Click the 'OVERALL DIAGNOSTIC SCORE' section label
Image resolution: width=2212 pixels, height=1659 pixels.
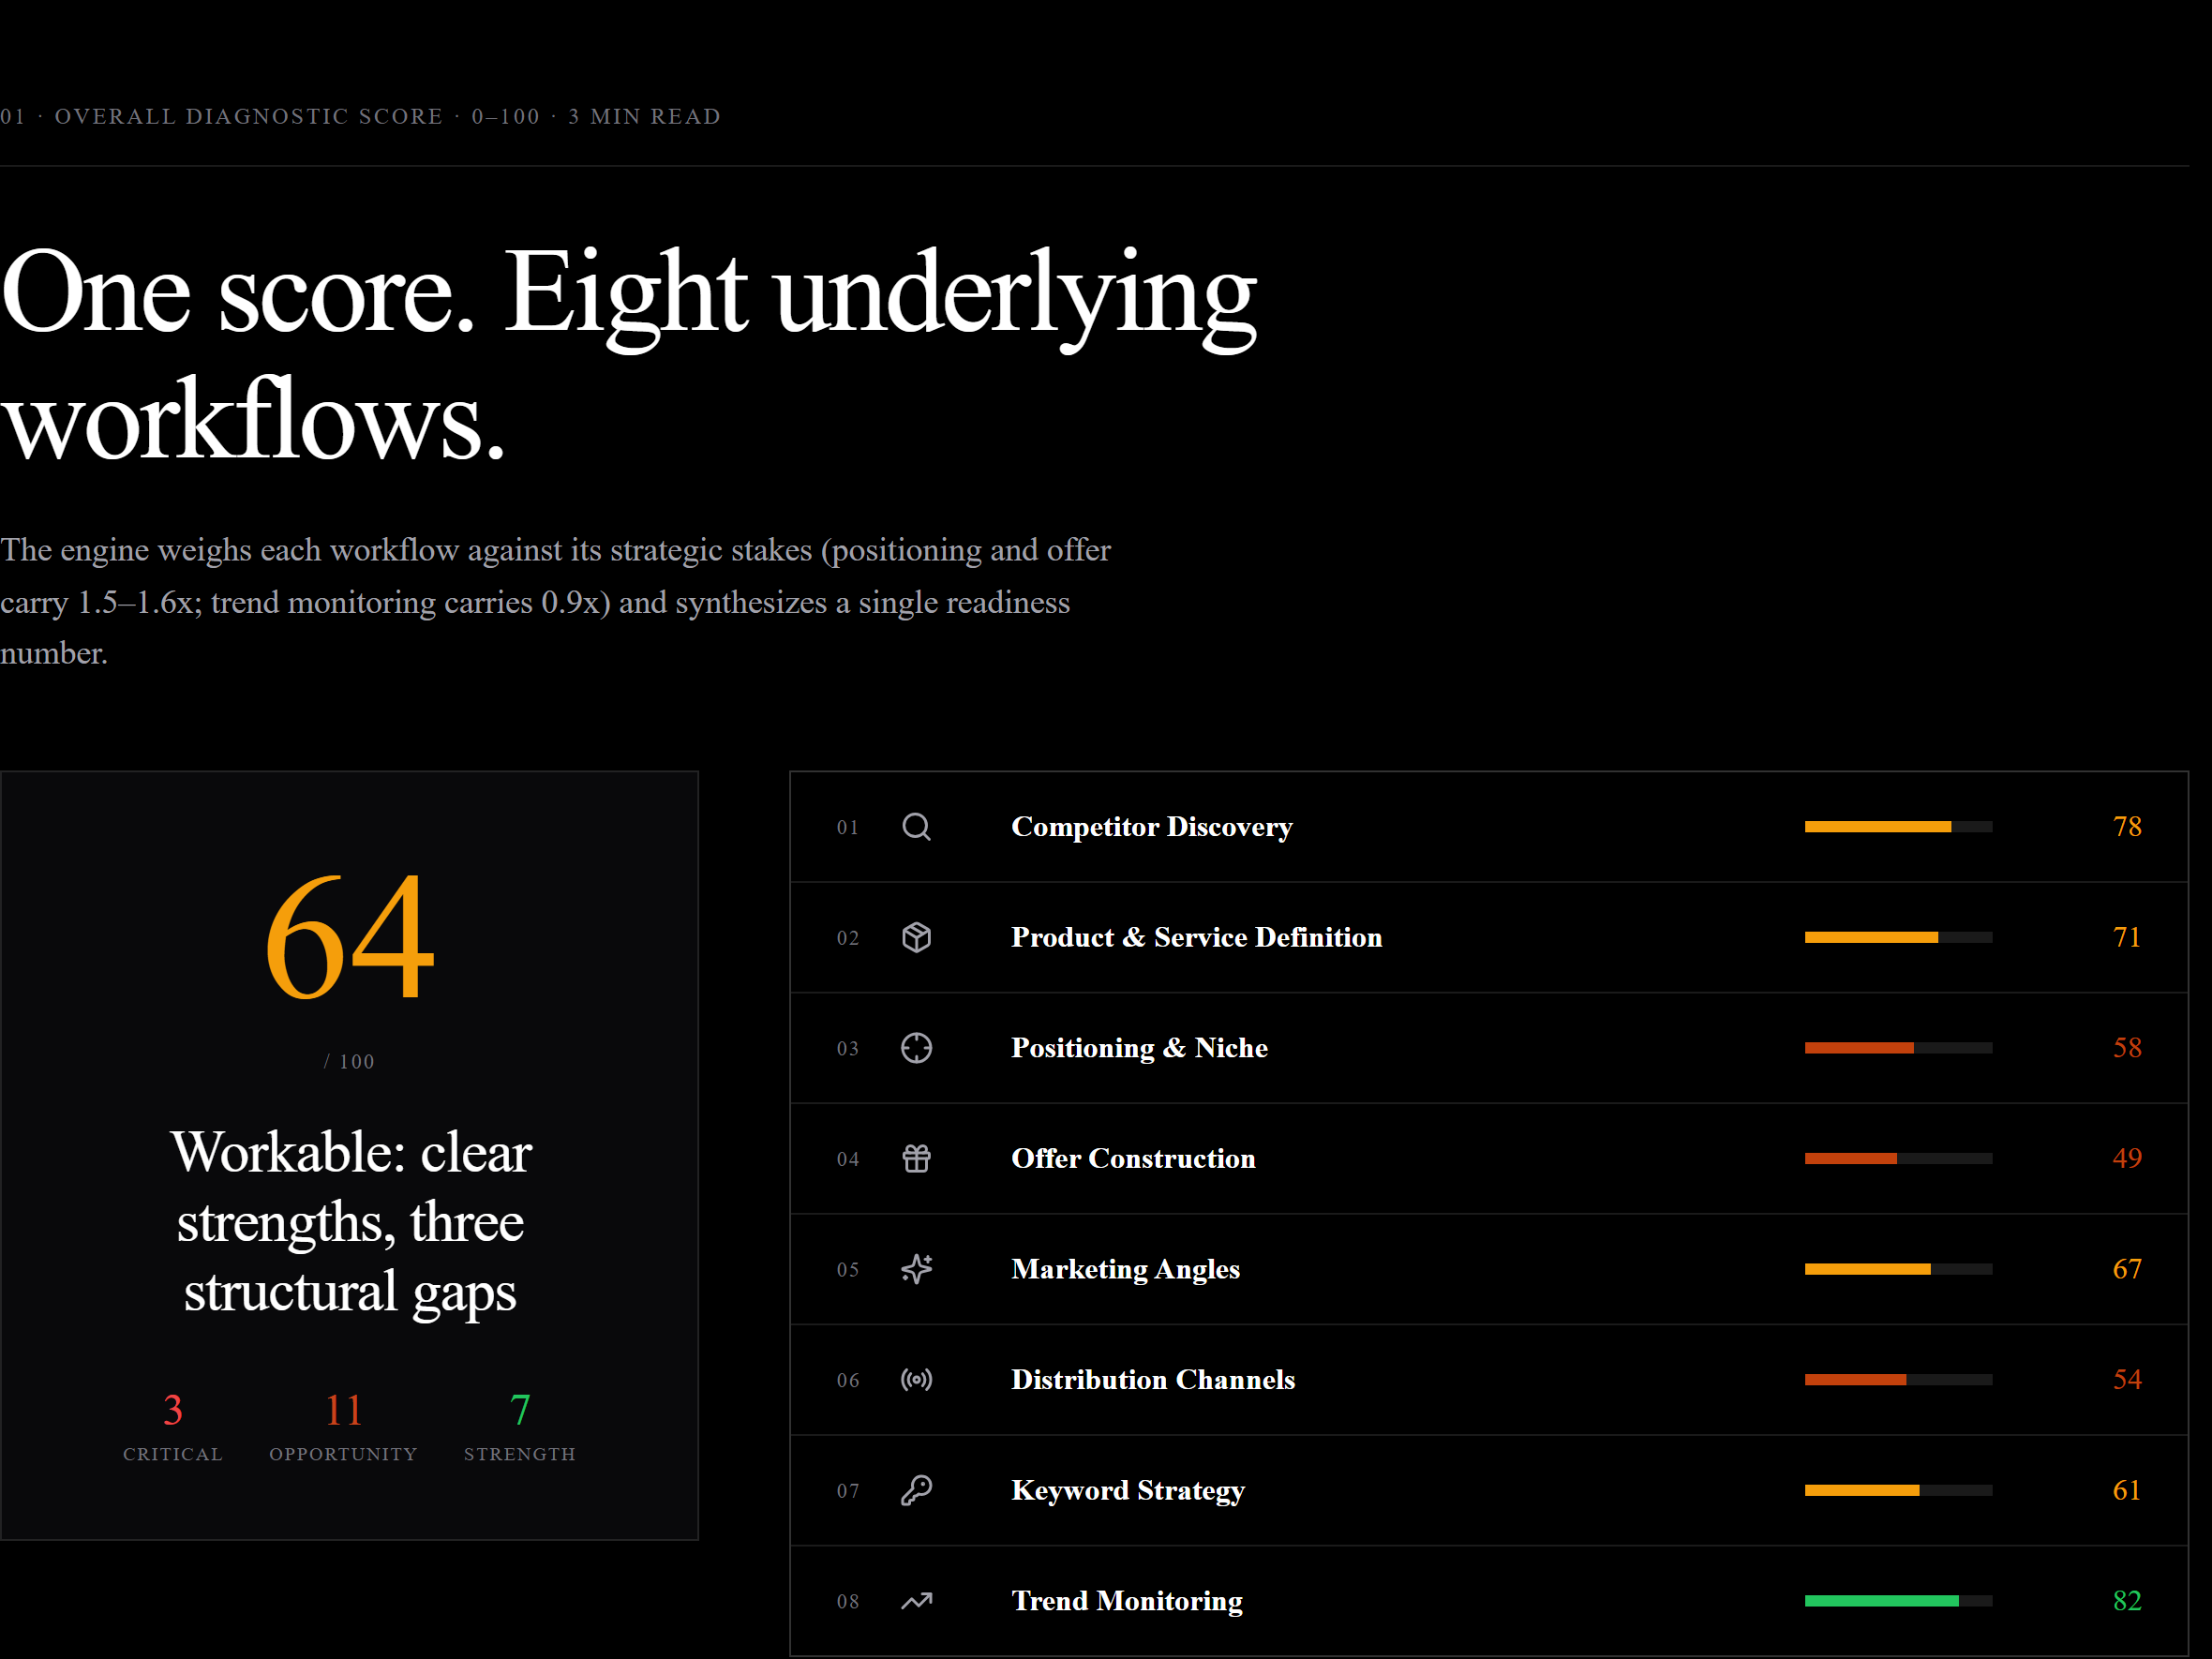click(x=249, y=116)
